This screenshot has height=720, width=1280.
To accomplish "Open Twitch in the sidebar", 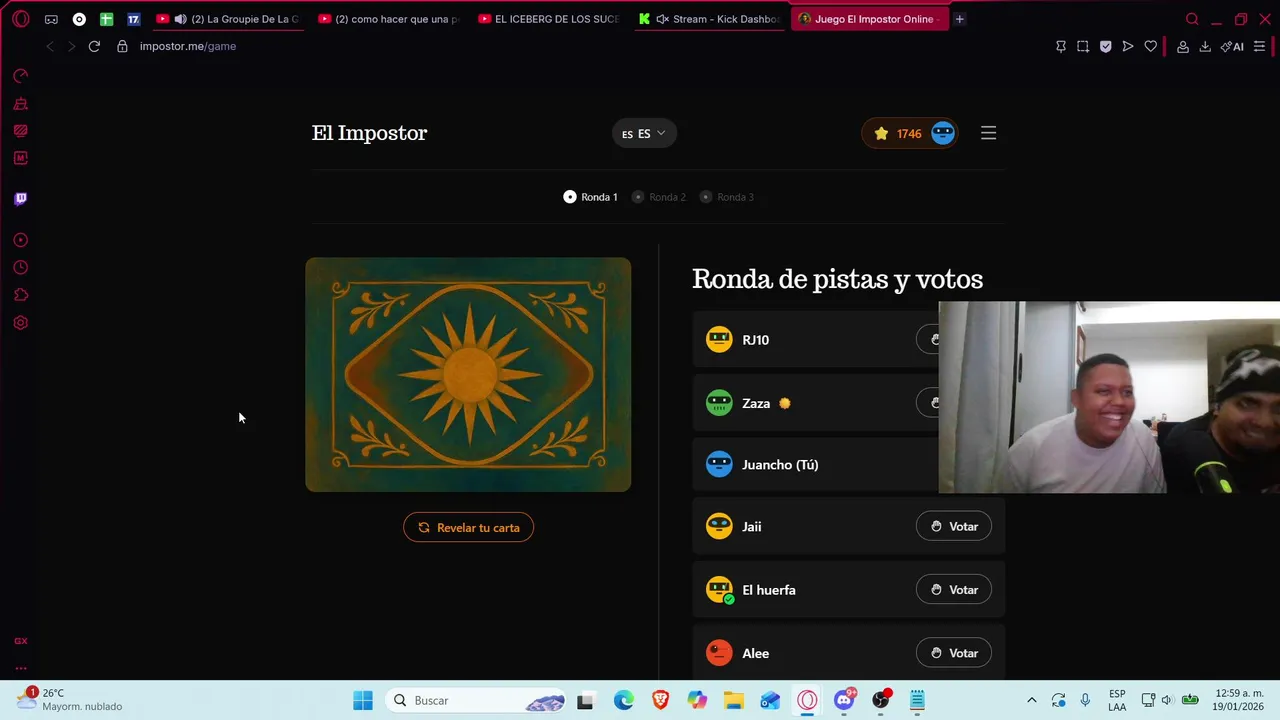I will click(20, 198).
